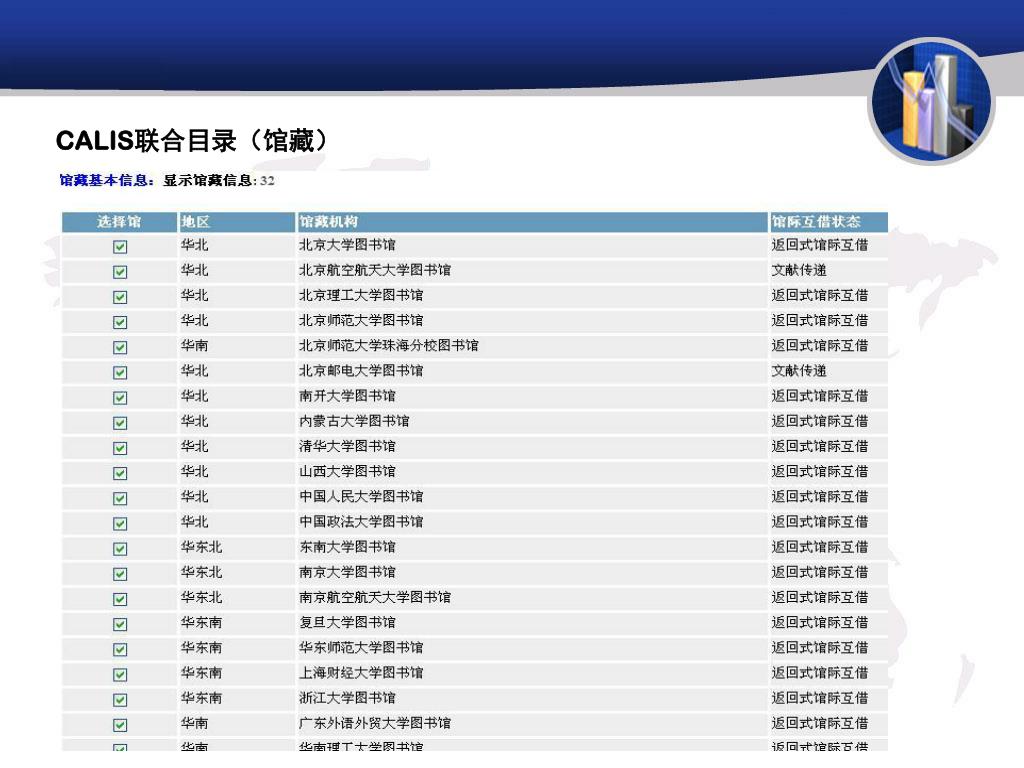Select 南京大学图书馆 library name
The image size is (1024, 768).
point(347,572)
